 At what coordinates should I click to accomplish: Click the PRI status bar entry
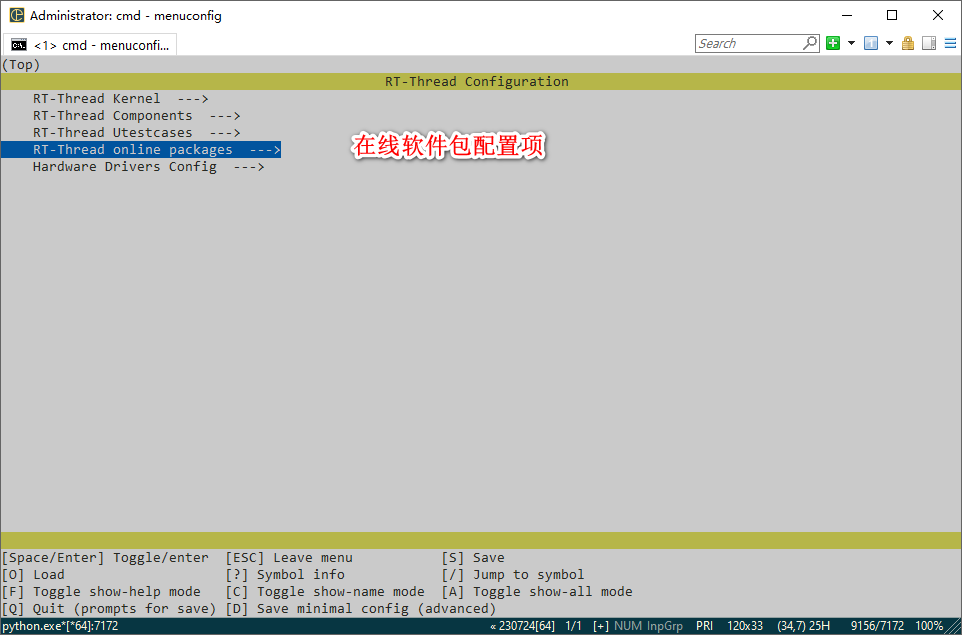click(704, 626)
